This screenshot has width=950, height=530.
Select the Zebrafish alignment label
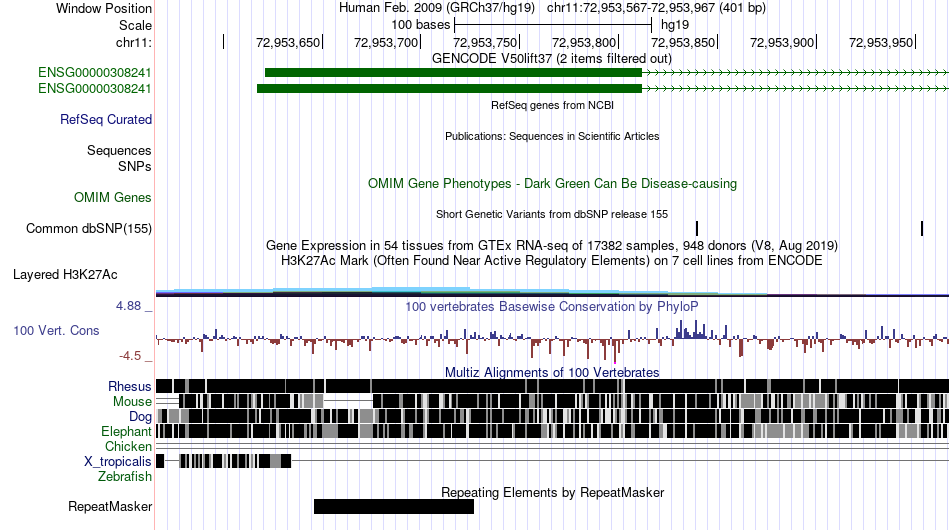click(x=125, y=477)
